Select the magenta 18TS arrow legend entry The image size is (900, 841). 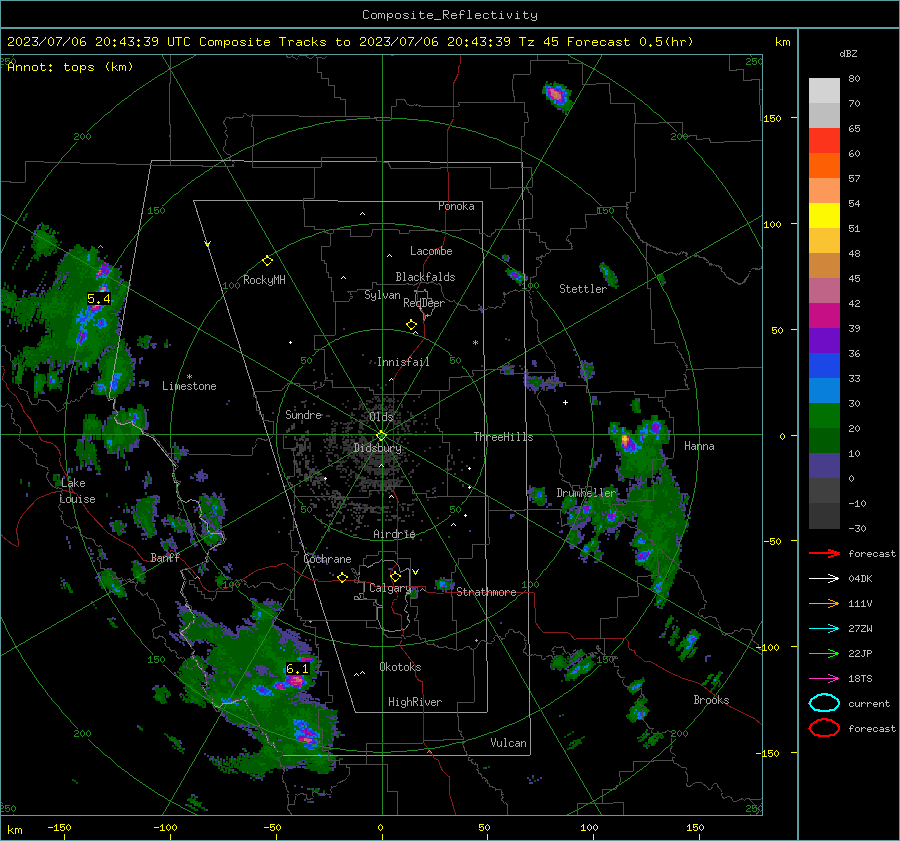[x=824, y=679]
